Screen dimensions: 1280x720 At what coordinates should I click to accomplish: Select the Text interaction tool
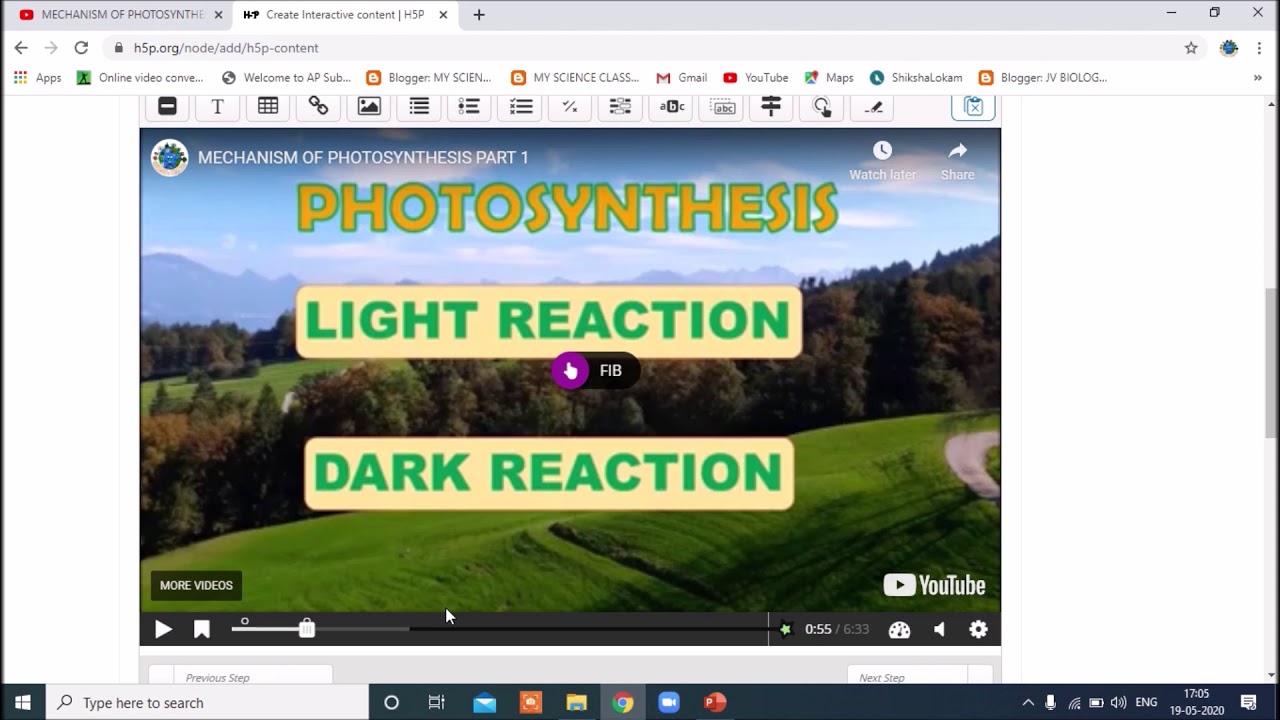coord(217,106)
